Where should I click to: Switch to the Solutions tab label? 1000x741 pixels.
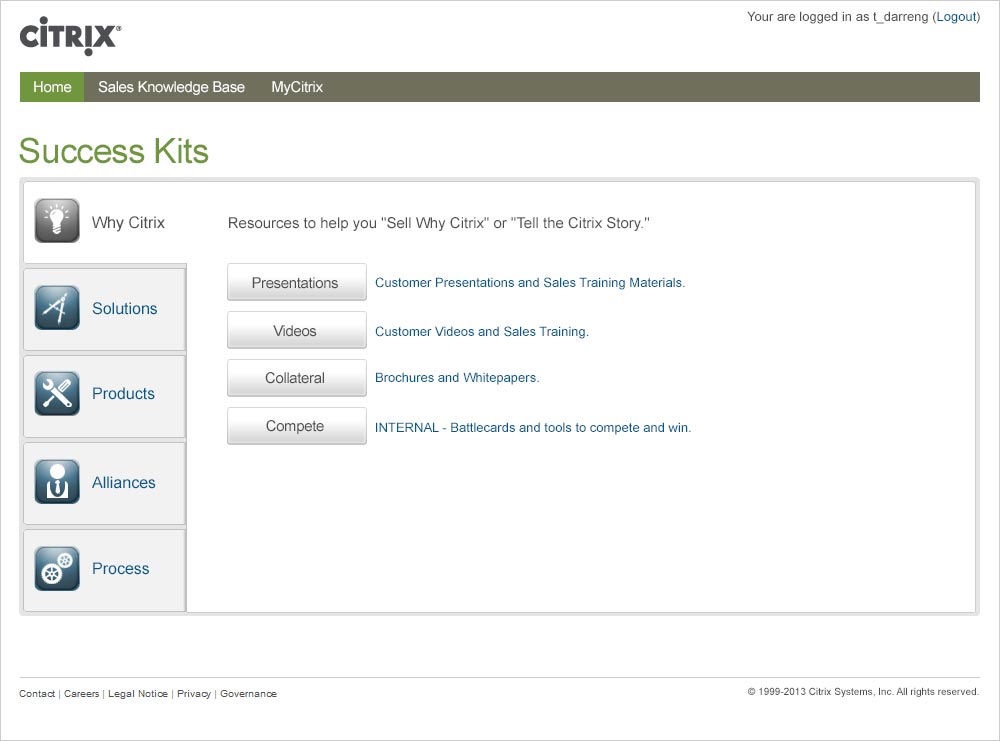point(125,309)
